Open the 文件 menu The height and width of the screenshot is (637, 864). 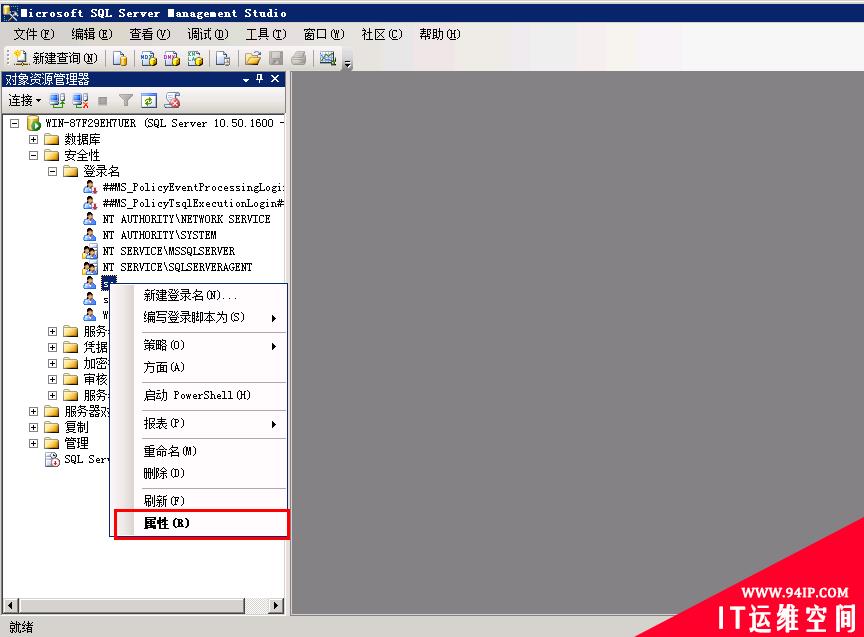34,35
